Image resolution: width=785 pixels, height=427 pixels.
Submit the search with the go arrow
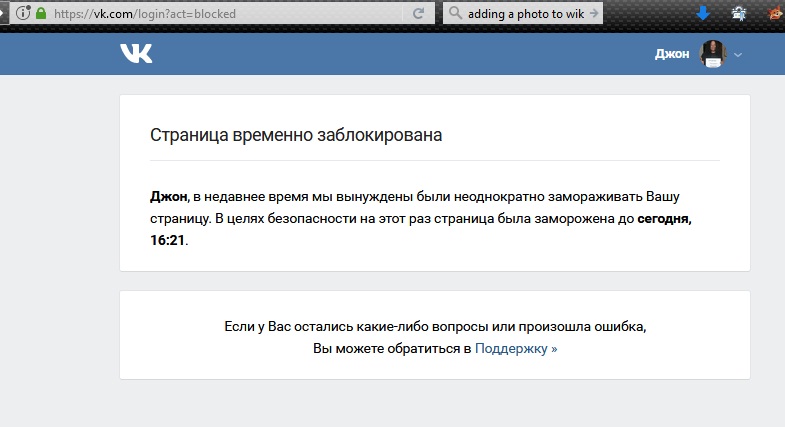(595, 14)
